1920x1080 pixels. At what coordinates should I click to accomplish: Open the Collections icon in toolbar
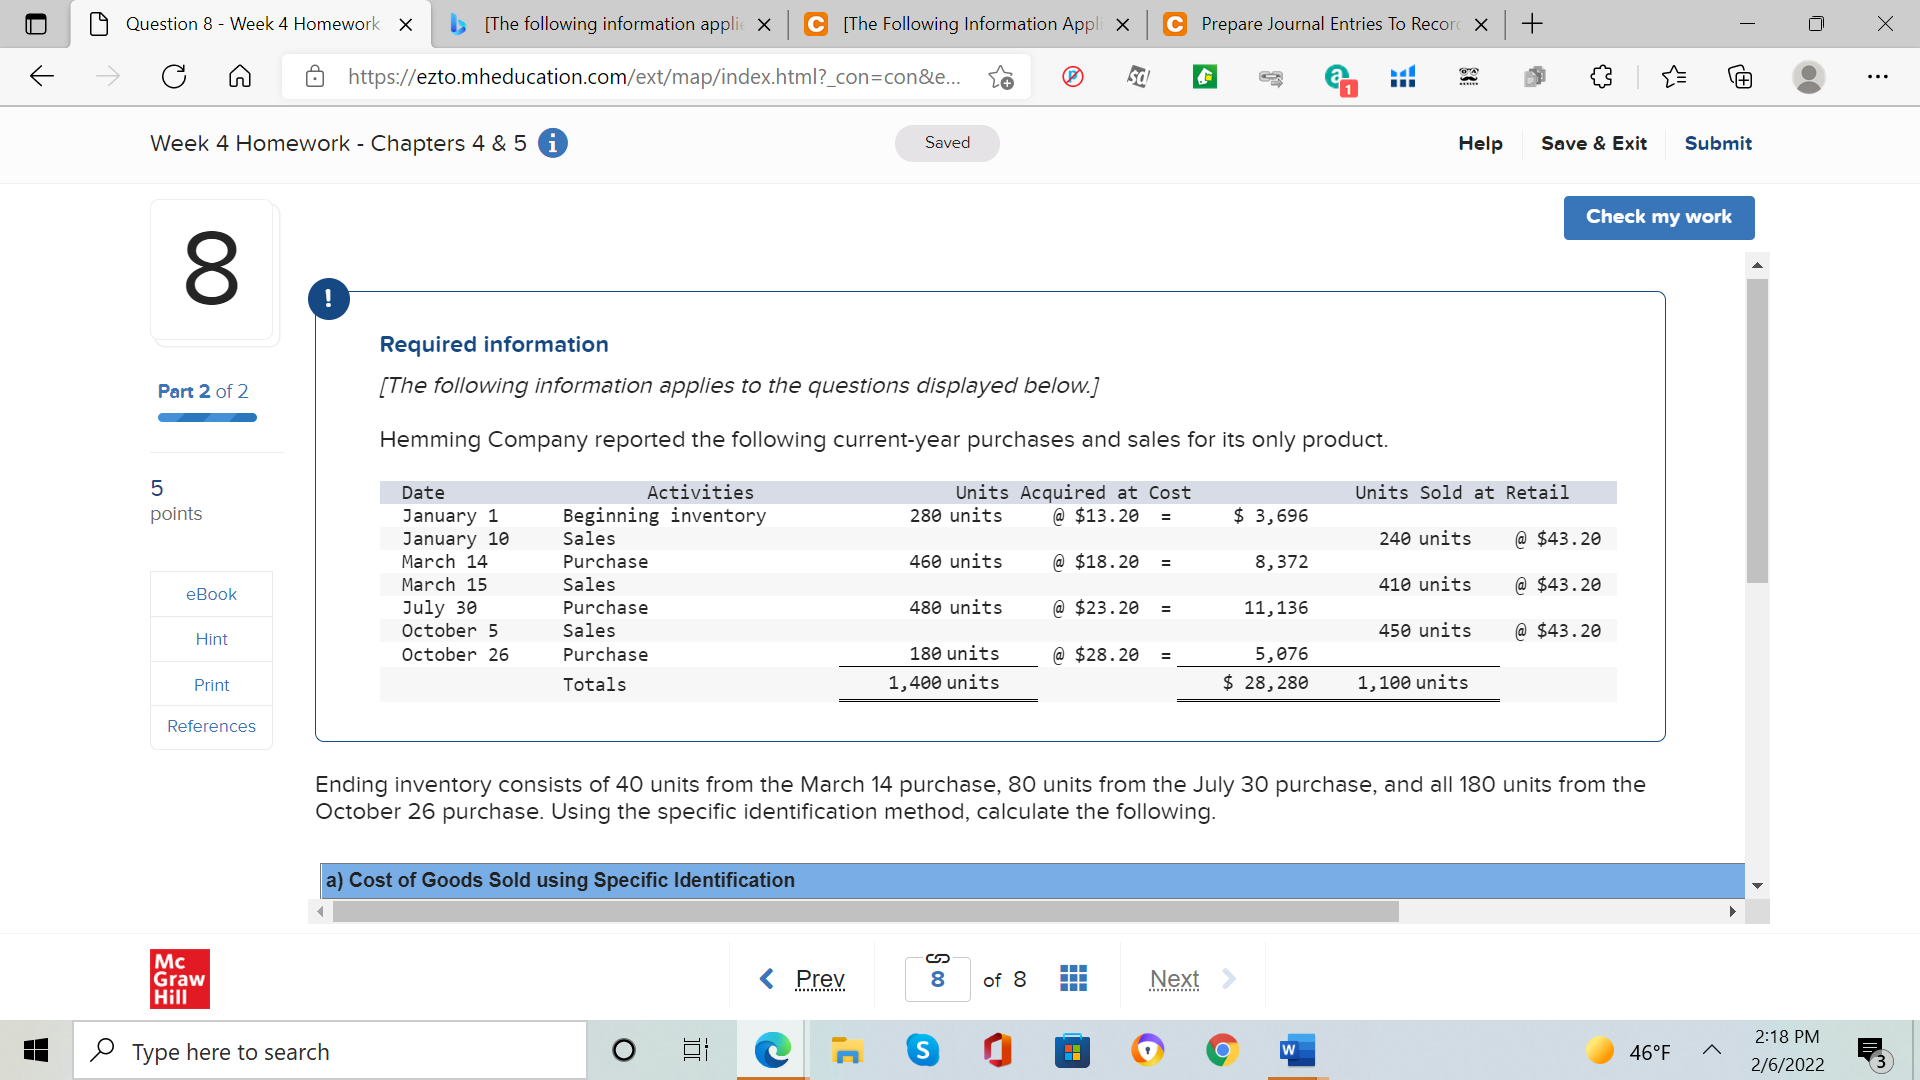pyautogui.click(x=1740, y=76)
